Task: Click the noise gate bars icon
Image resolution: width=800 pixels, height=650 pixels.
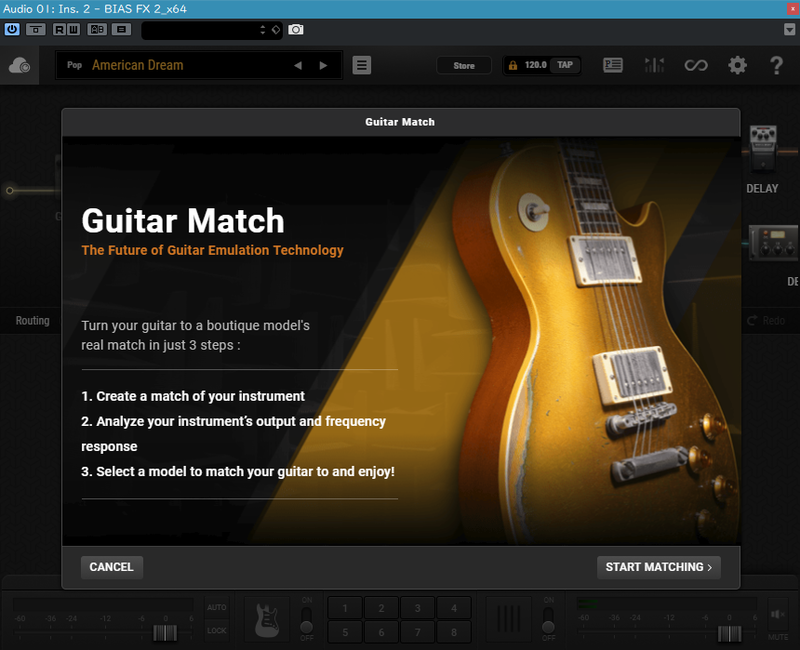Action: coord(509,619)
